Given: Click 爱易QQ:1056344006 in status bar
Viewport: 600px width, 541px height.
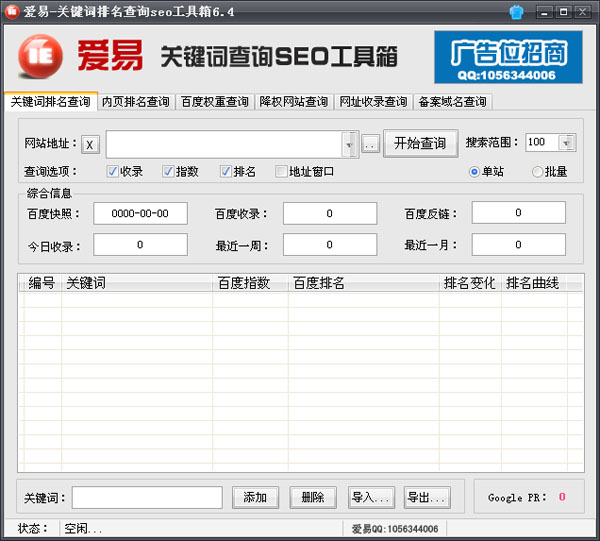Looking at the screenshot, I should tap(395, 529).
